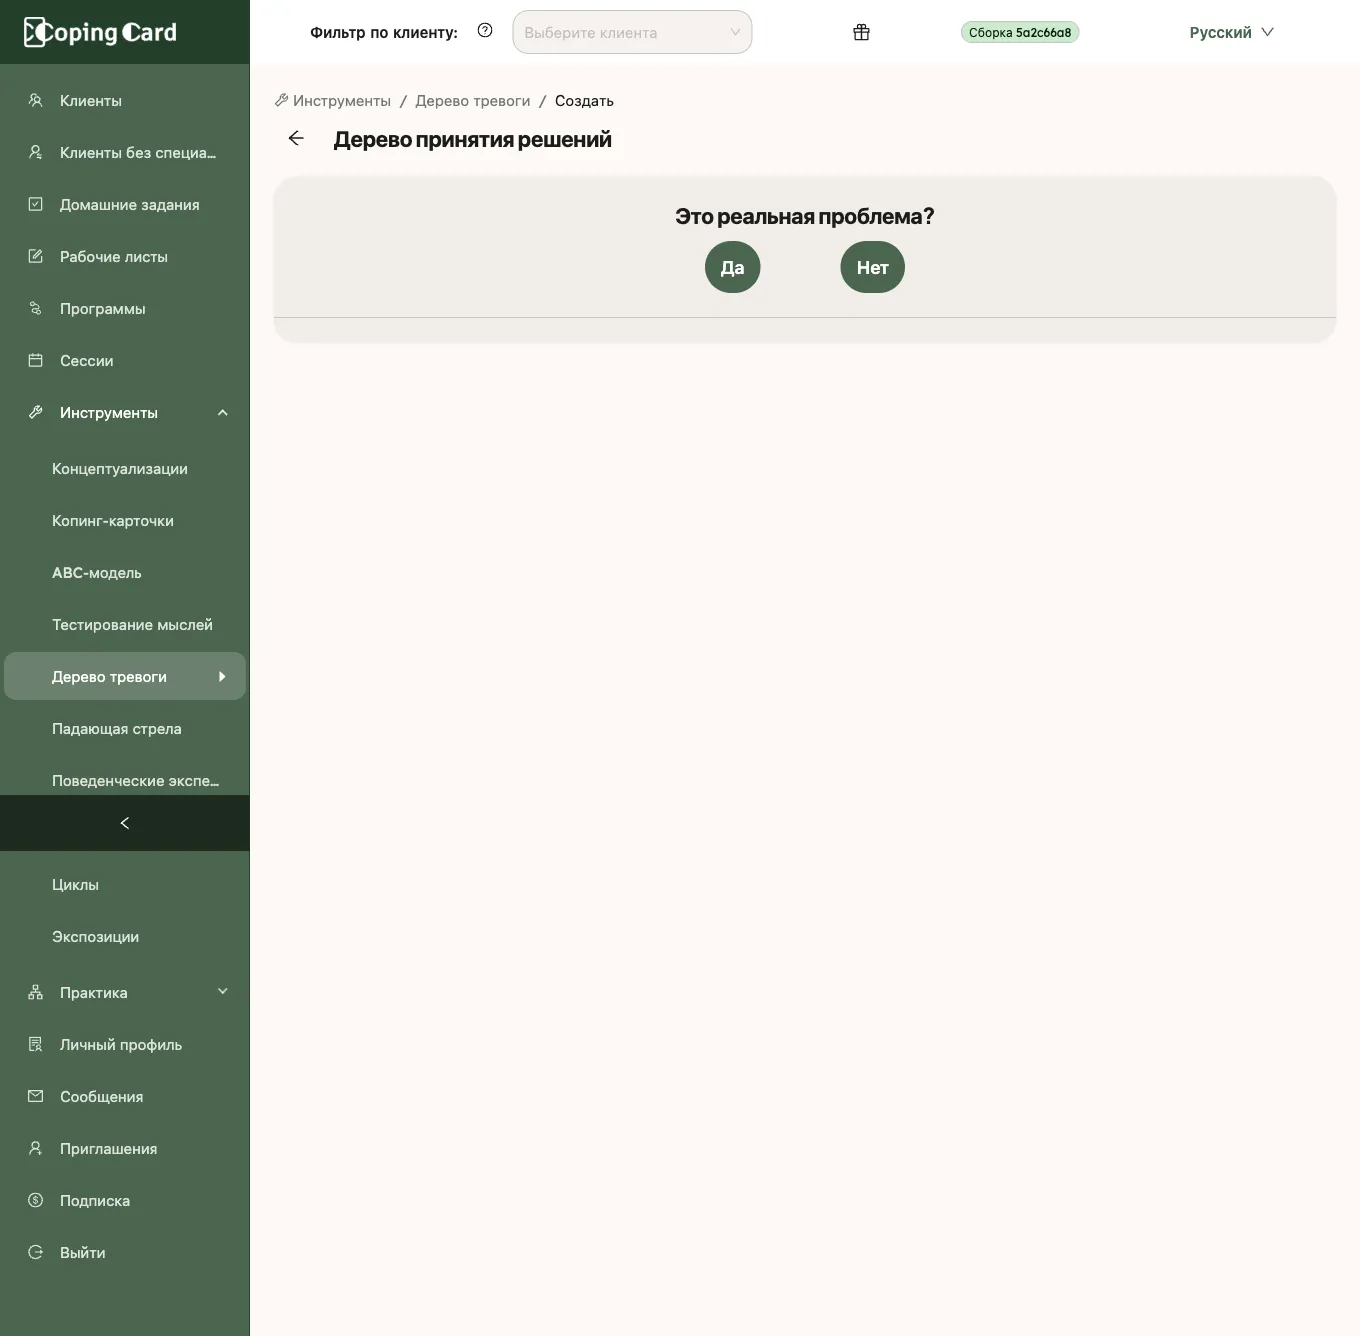
Task: Open the gift icon in header
Action: tap(861, 32)
